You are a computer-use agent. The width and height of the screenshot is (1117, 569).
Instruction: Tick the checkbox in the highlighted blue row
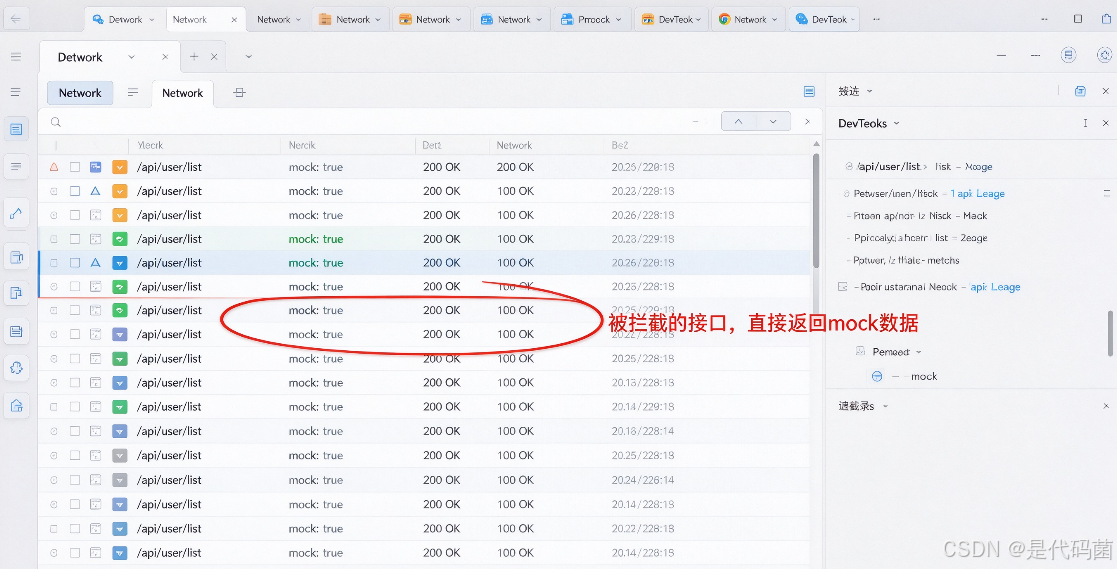[x=75, y=263]
